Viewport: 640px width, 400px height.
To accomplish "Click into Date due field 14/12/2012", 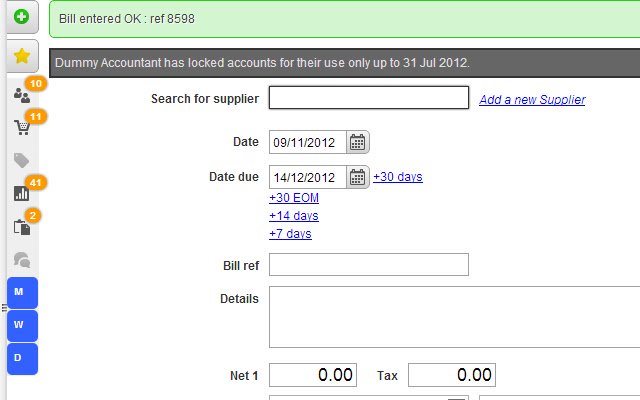I will pyautogui.click(x=308, y=177).
